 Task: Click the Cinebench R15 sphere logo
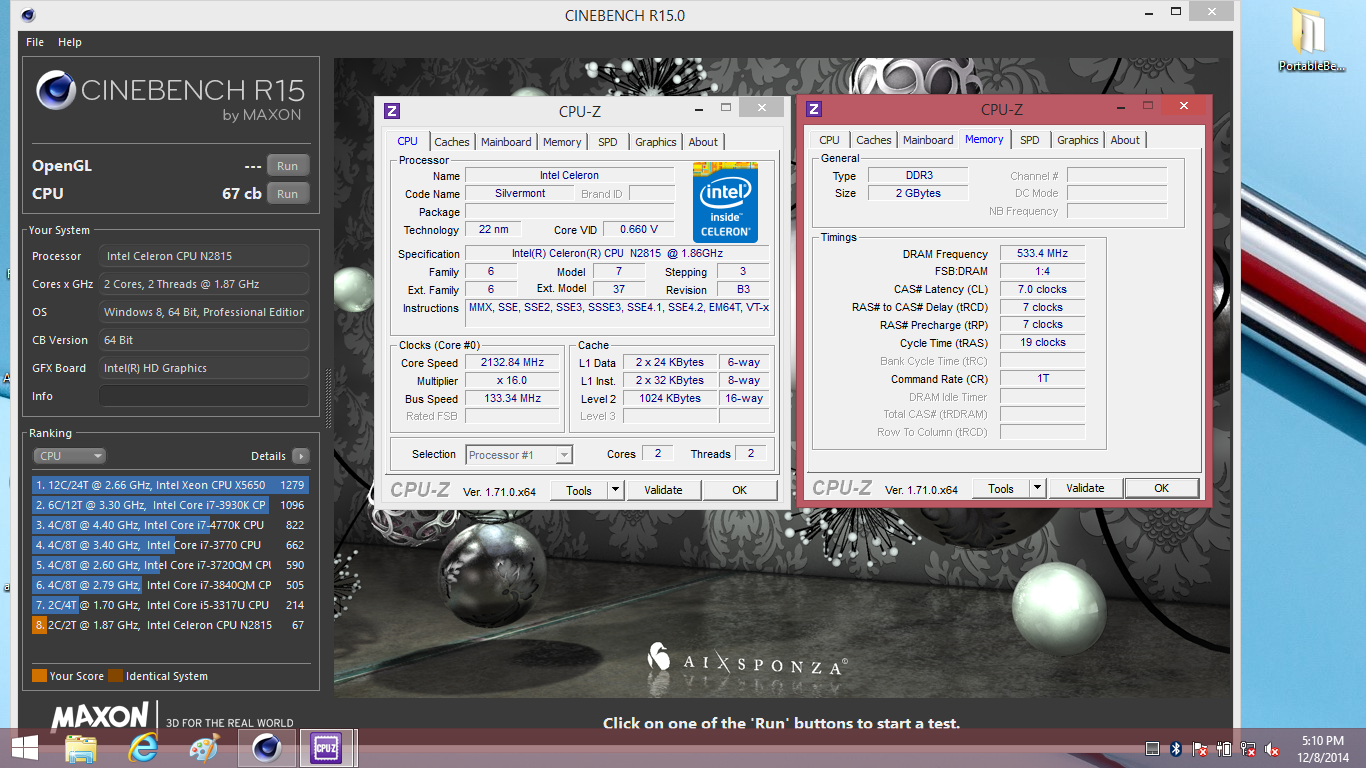(x=56, y=91)
